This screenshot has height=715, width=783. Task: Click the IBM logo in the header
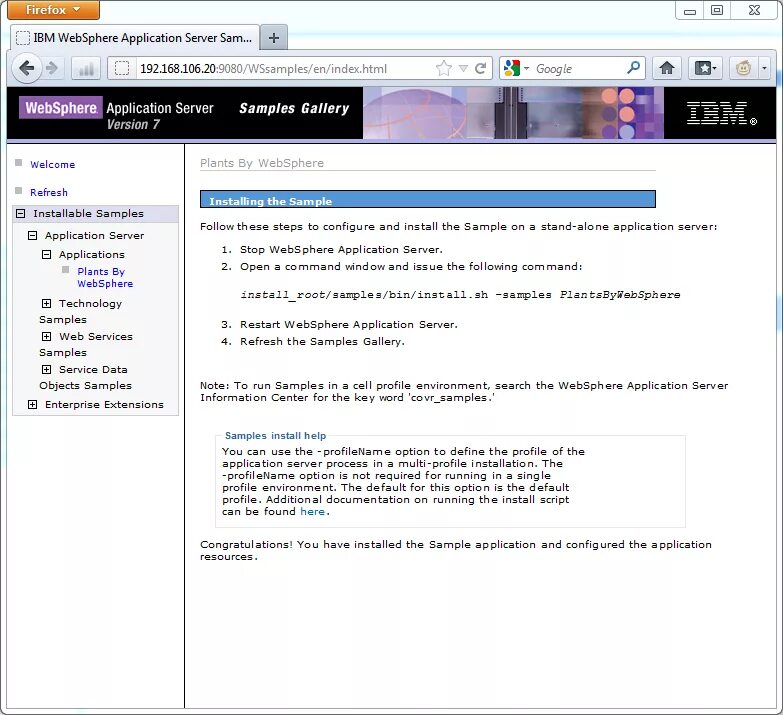tap(722, 113)
